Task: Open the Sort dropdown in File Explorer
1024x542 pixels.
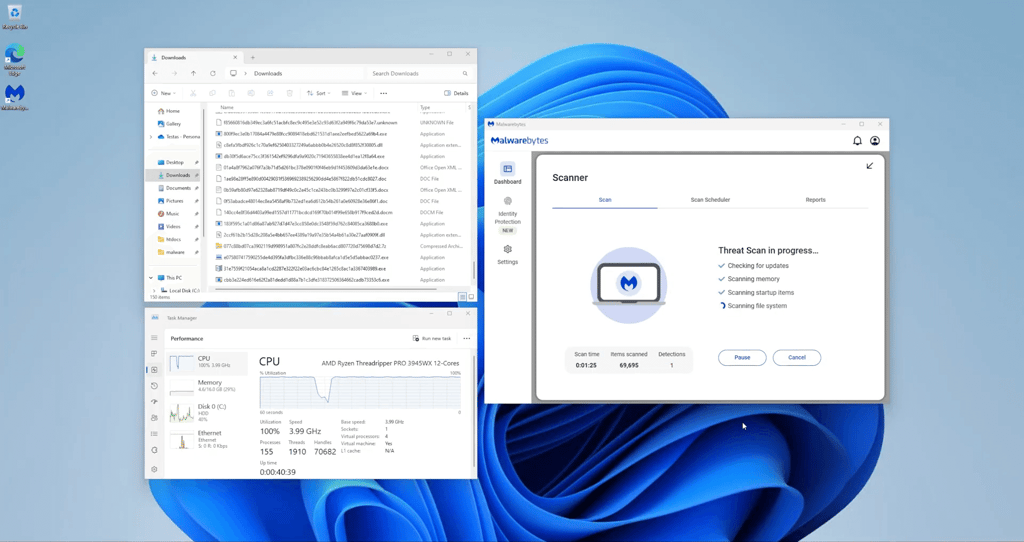Action: [319, 93]
